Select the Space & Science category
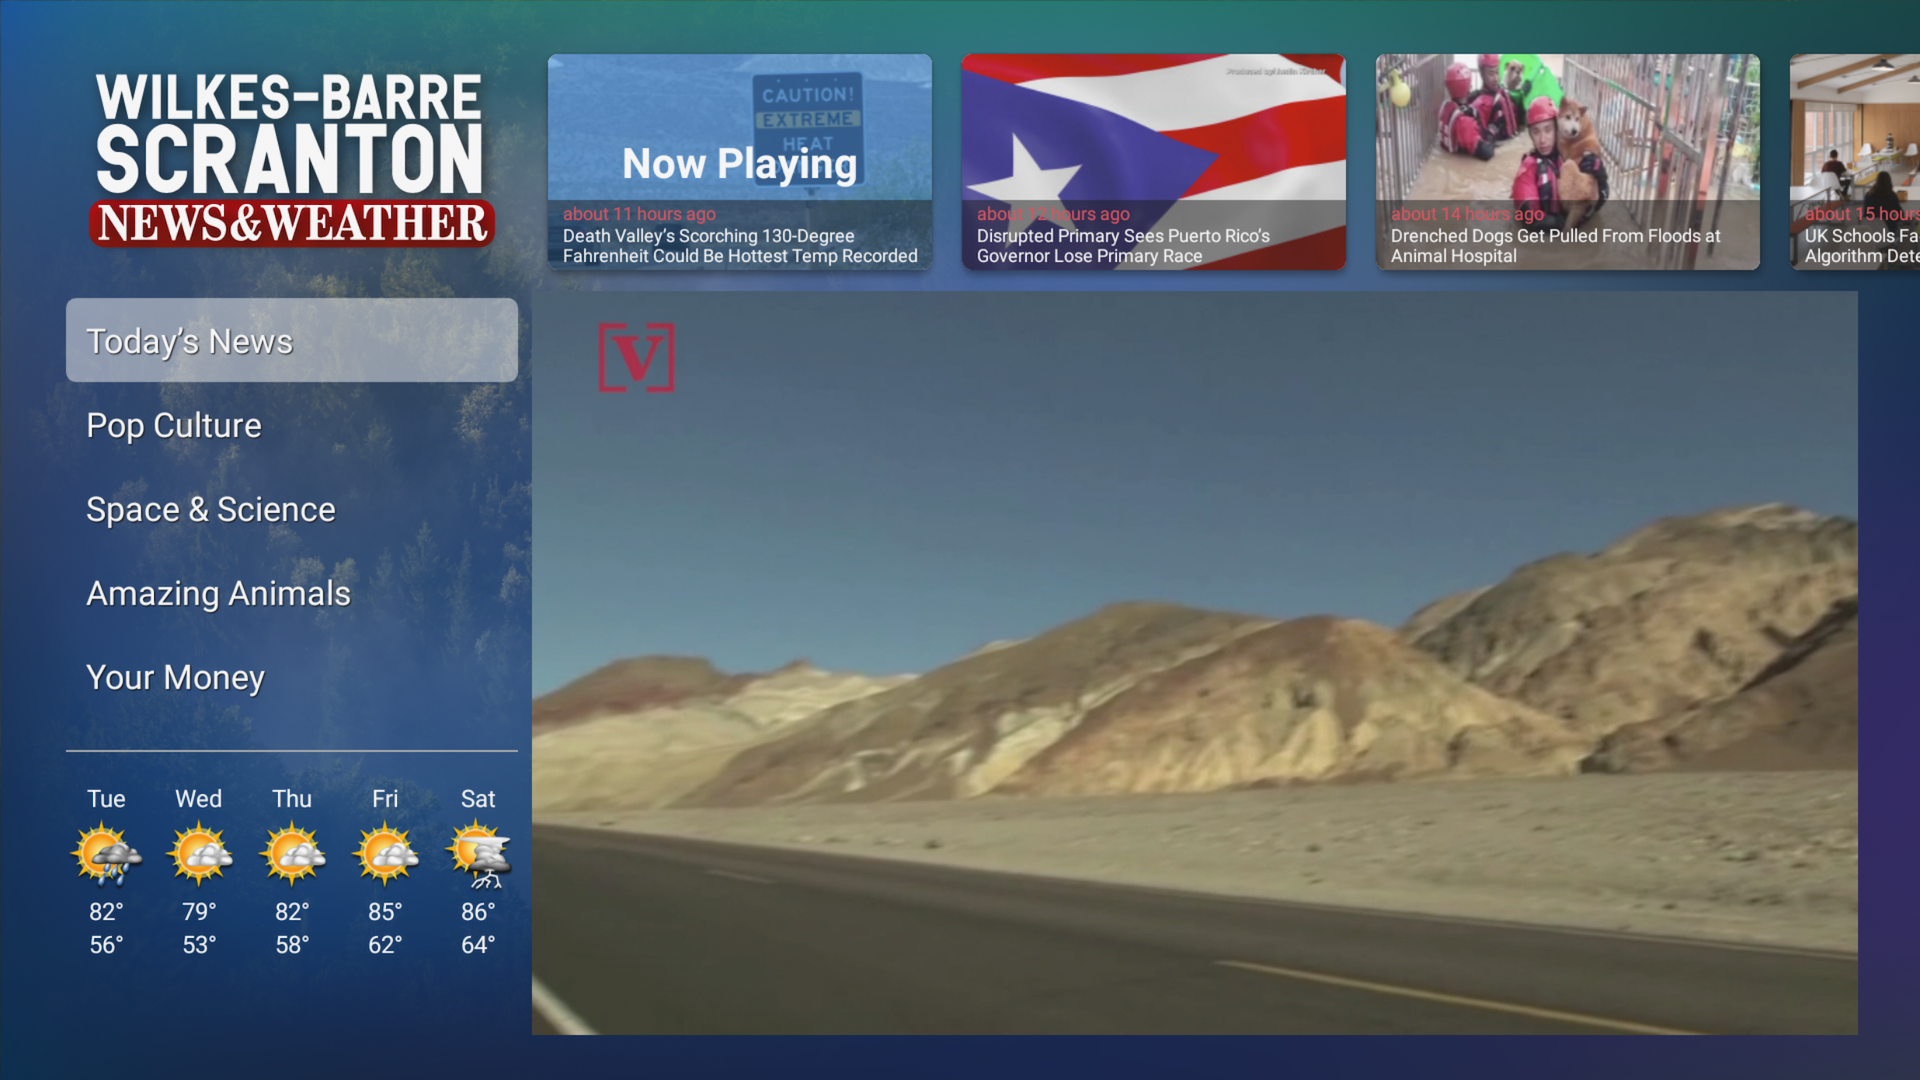Screen dimensions: 1920x1080 210,509
